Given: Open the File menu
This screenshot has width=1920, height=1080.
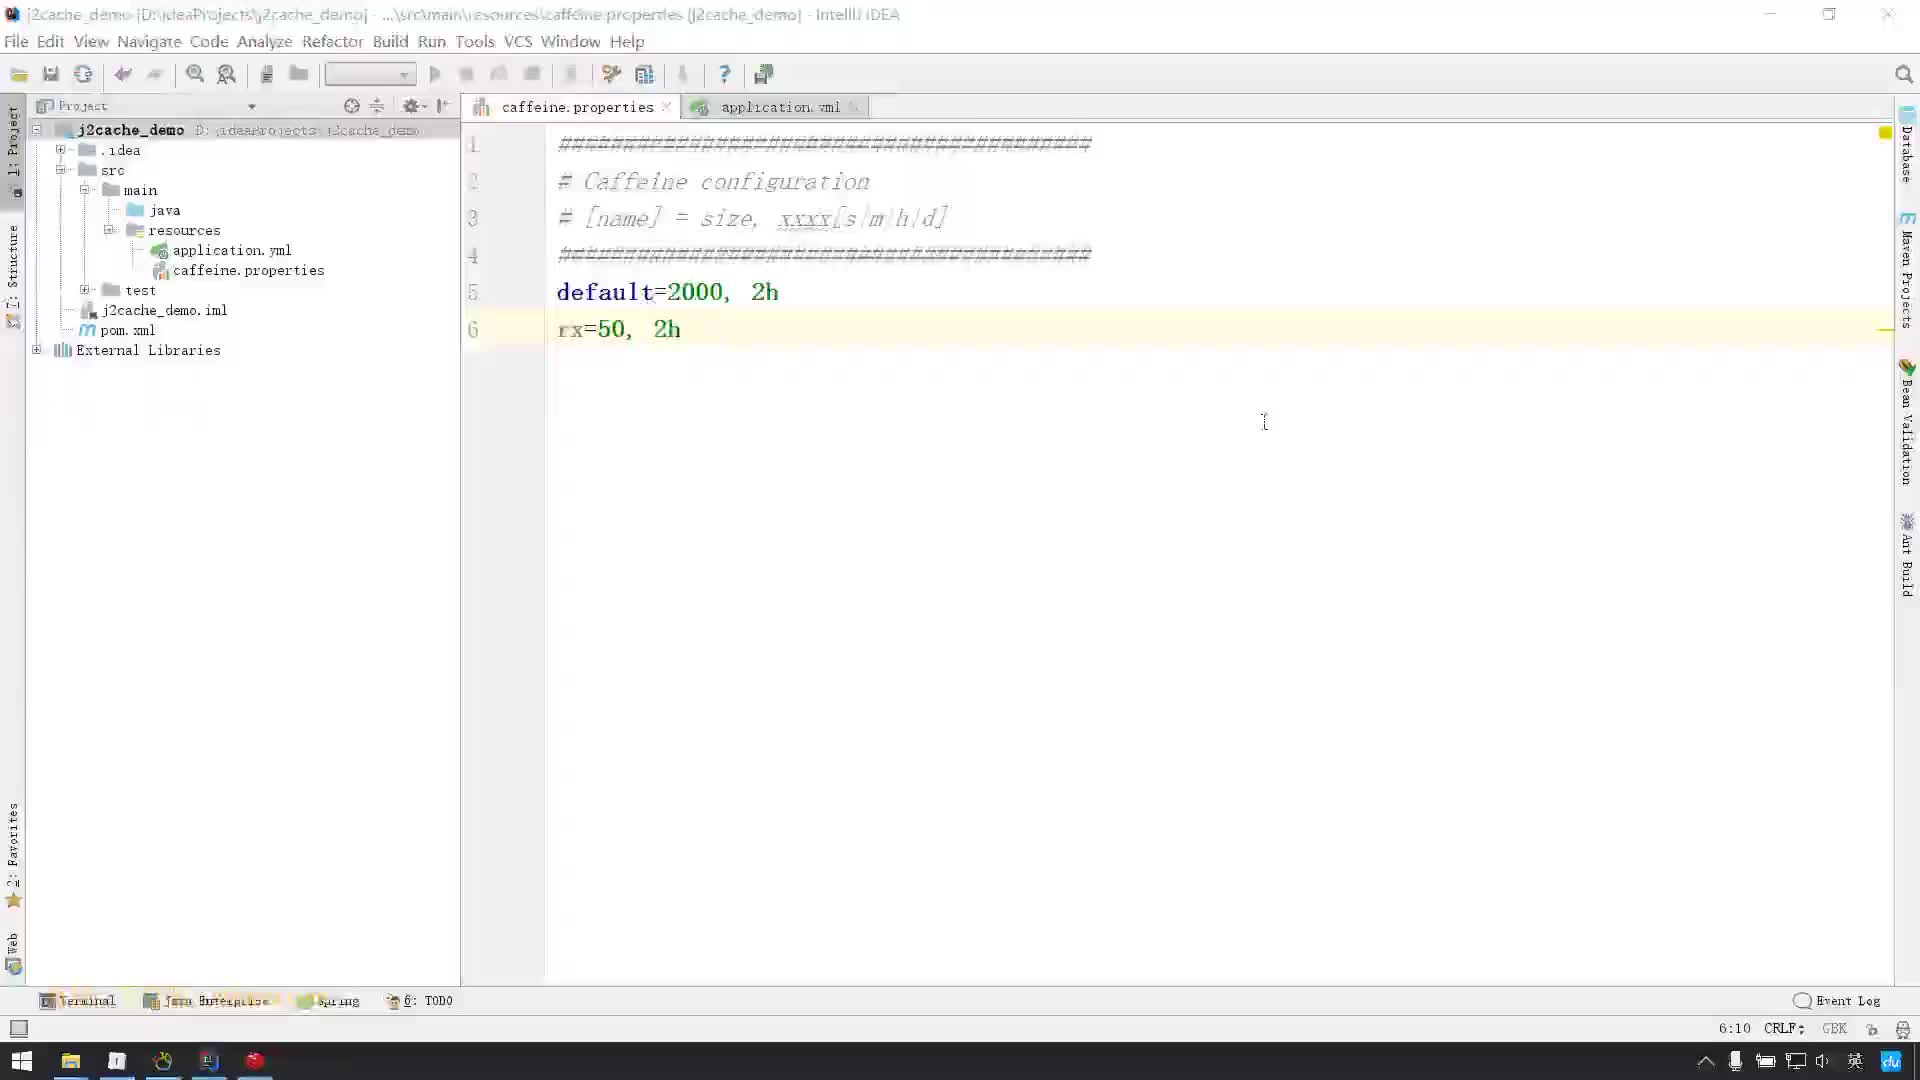Looking at the screenshot, I should pos(16,41).
